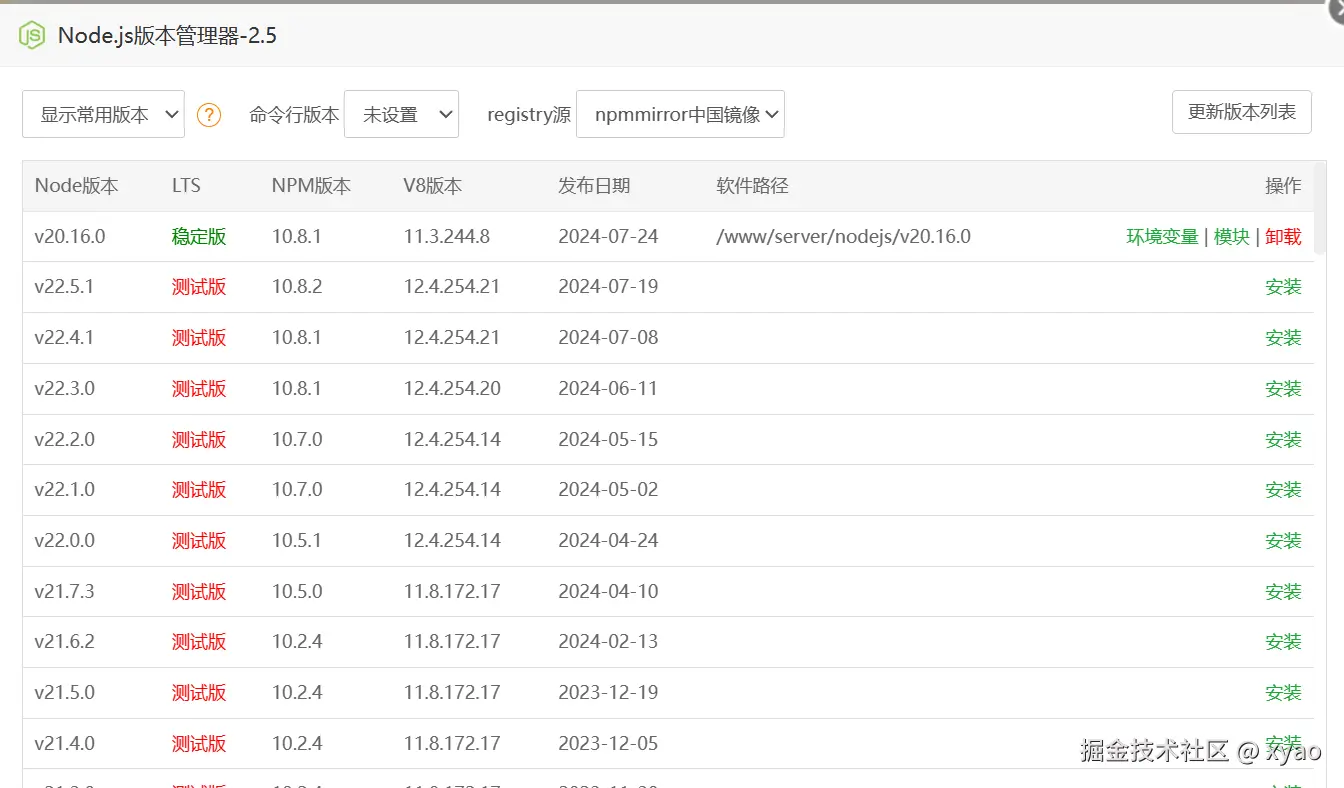
Task: Click the Node版本 column header
Action: (x=76, y=186)
